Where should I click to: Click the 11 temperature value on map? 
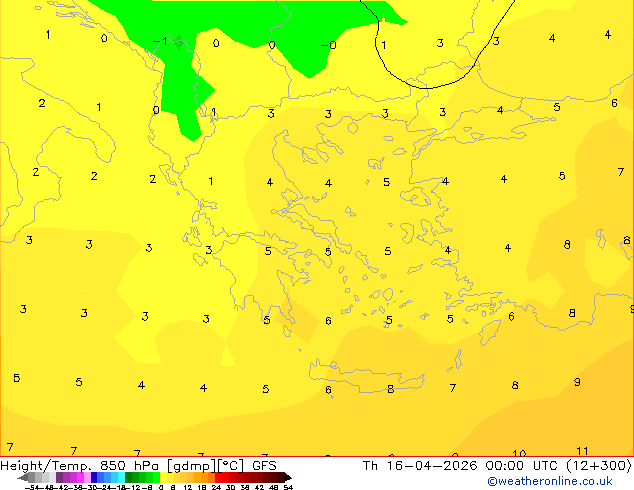coord(582,451)
